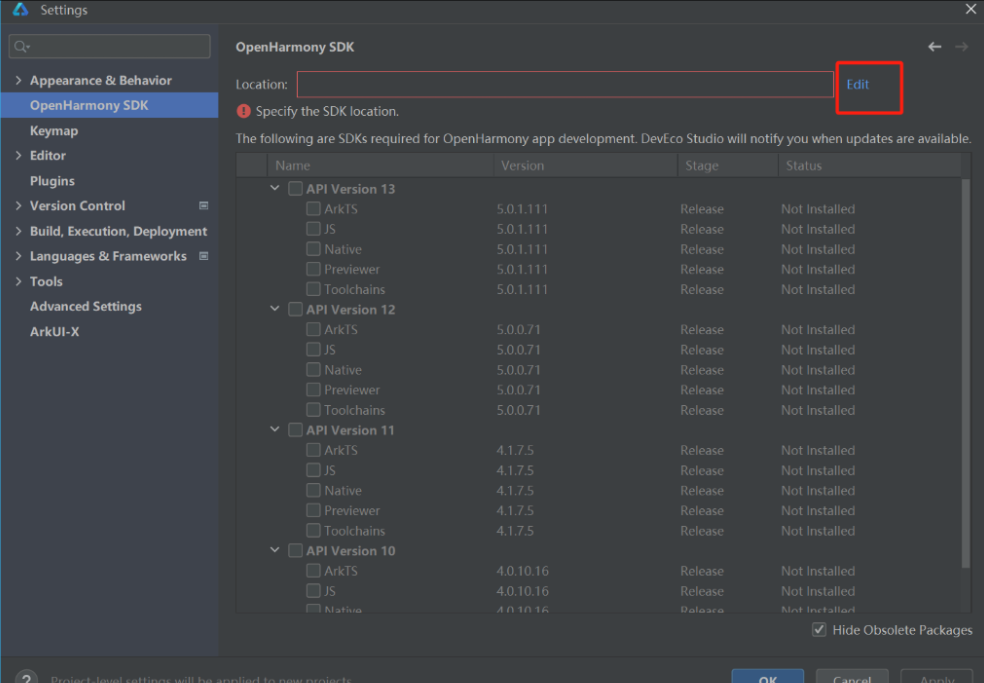
Task: Focus the settings search field
Action: click(x=110, y=46)
